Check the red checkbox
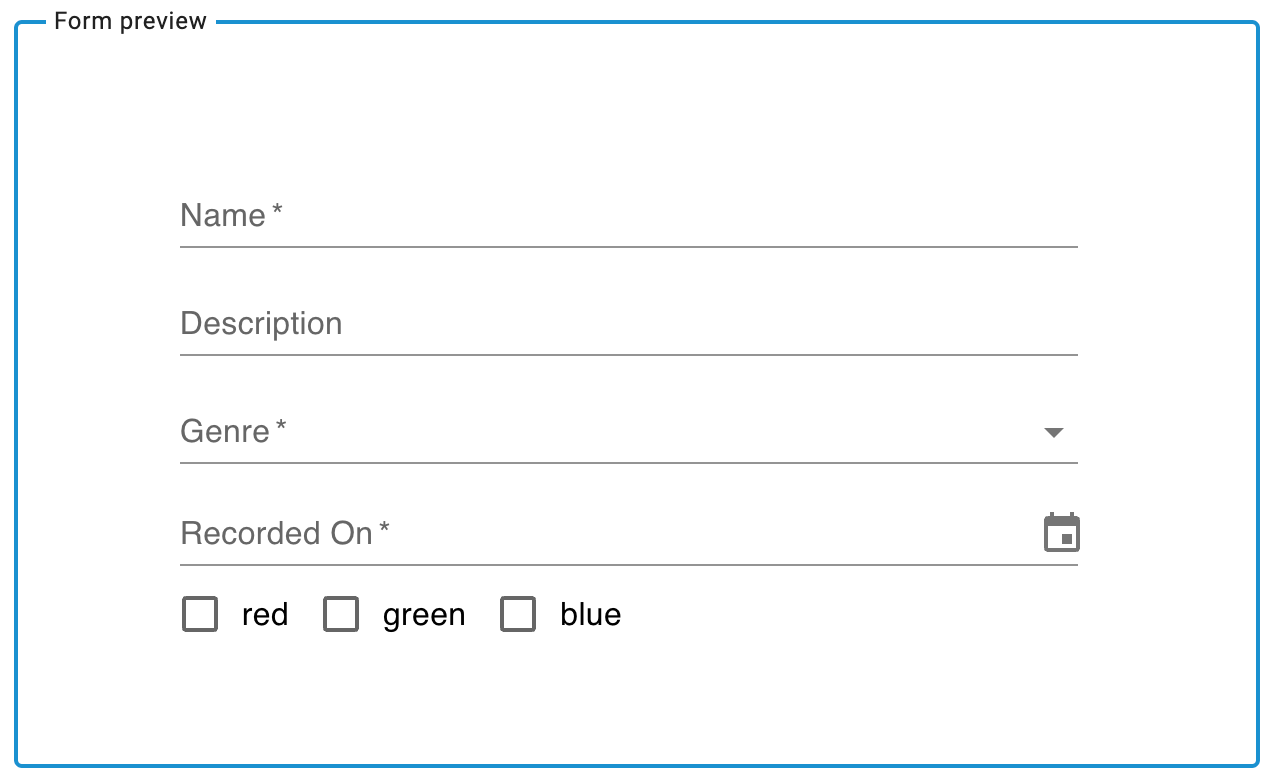The image size is (1276, 784). 199,614
